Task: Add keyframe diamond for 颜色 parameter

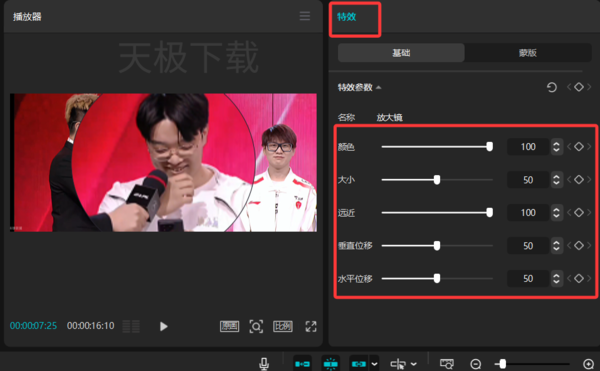Action: click(579, 146)
